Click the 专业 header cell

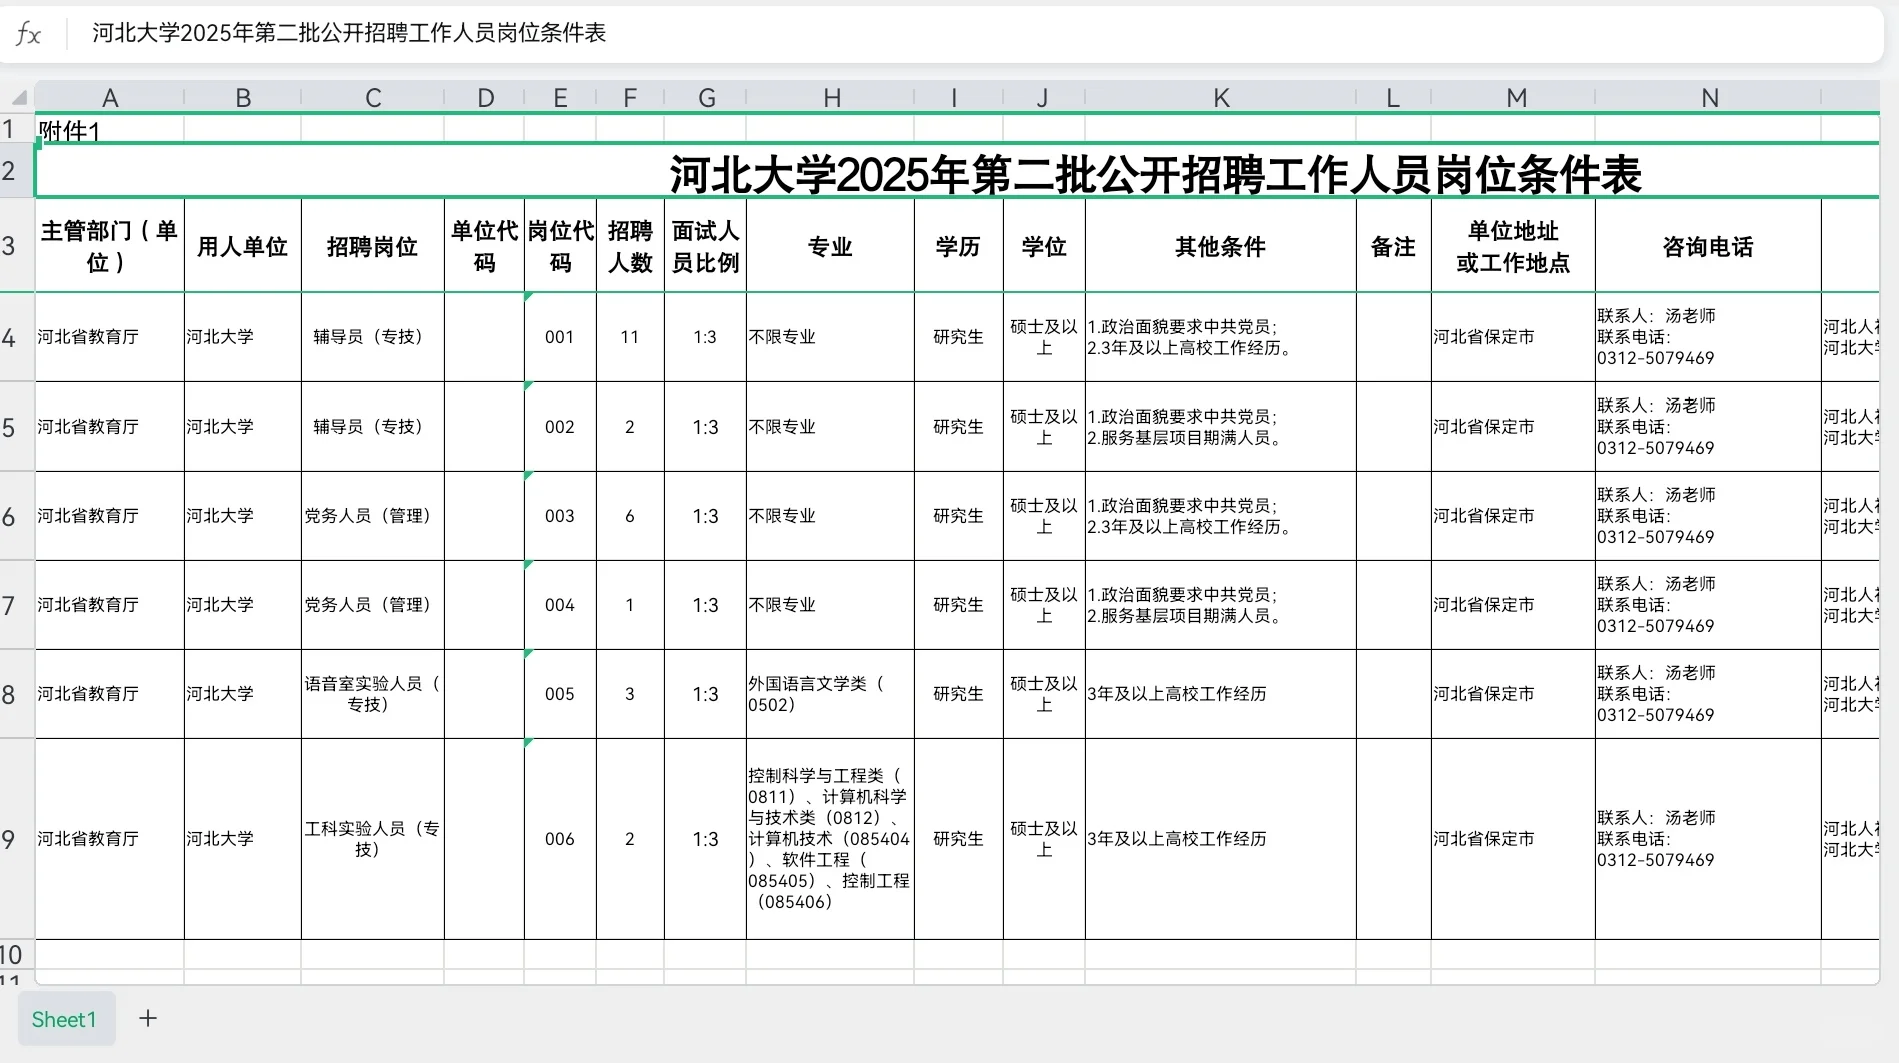[831, 246]
